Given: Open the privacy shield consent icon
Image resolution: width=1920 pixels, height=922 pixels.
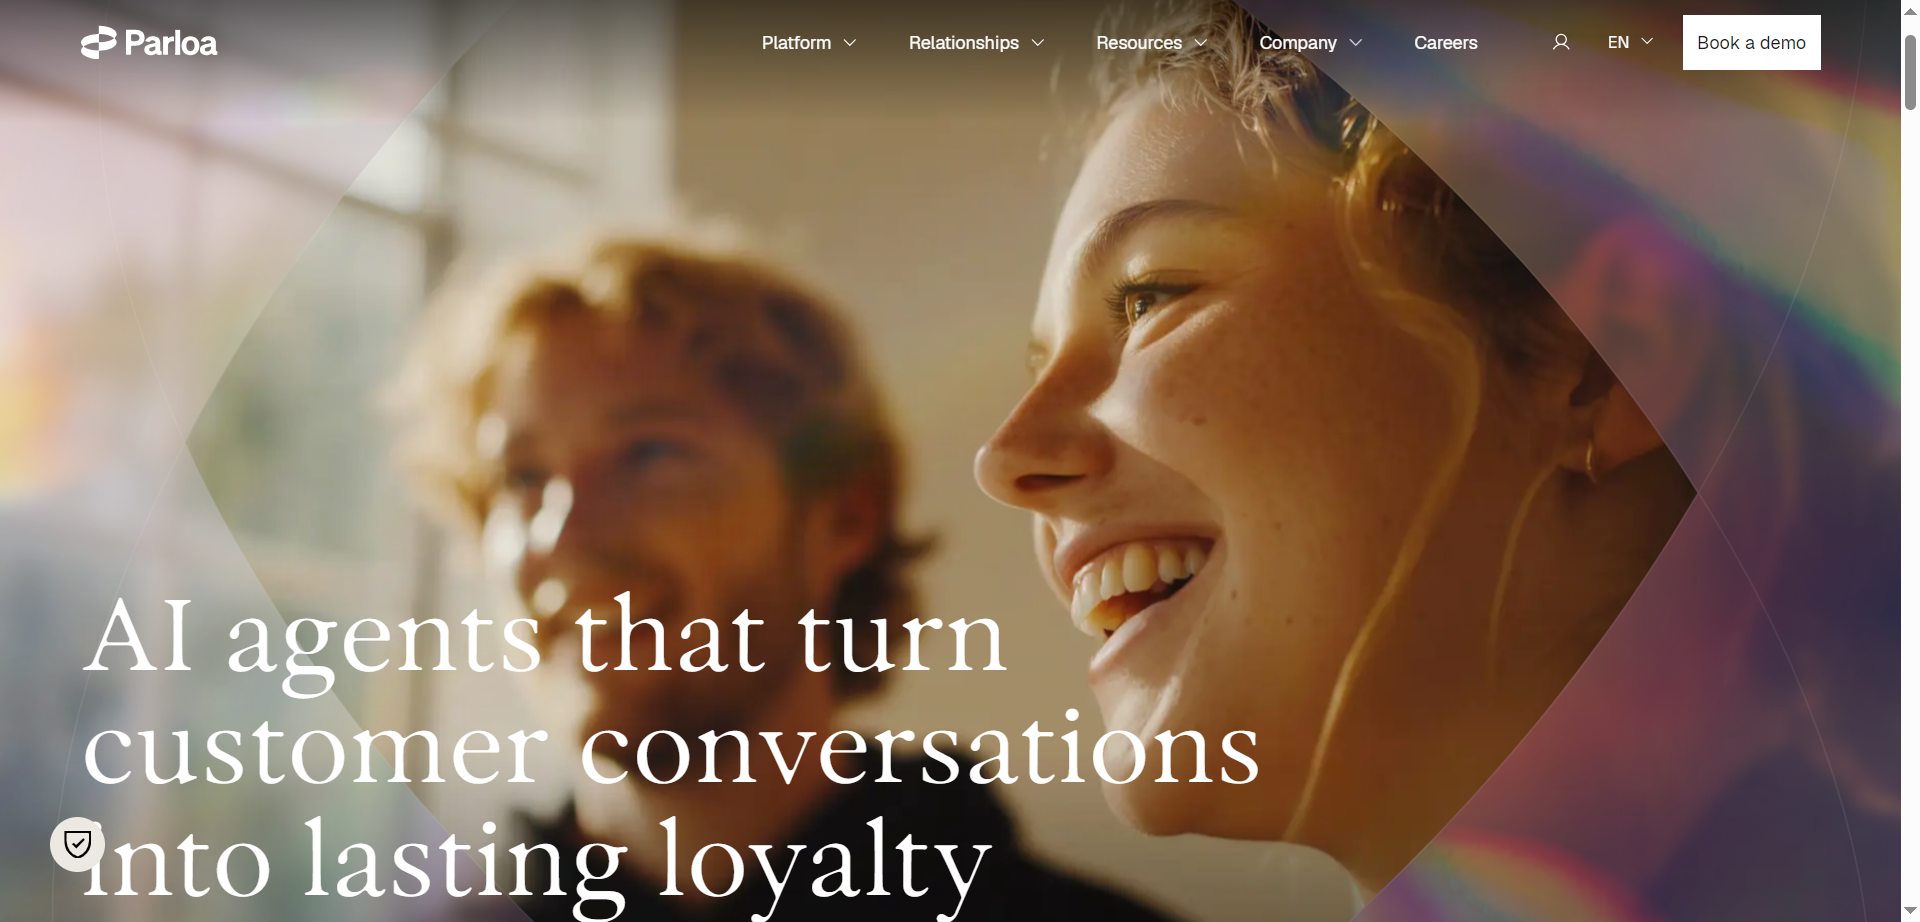Looking at the screenshot, I should point(78,845).
